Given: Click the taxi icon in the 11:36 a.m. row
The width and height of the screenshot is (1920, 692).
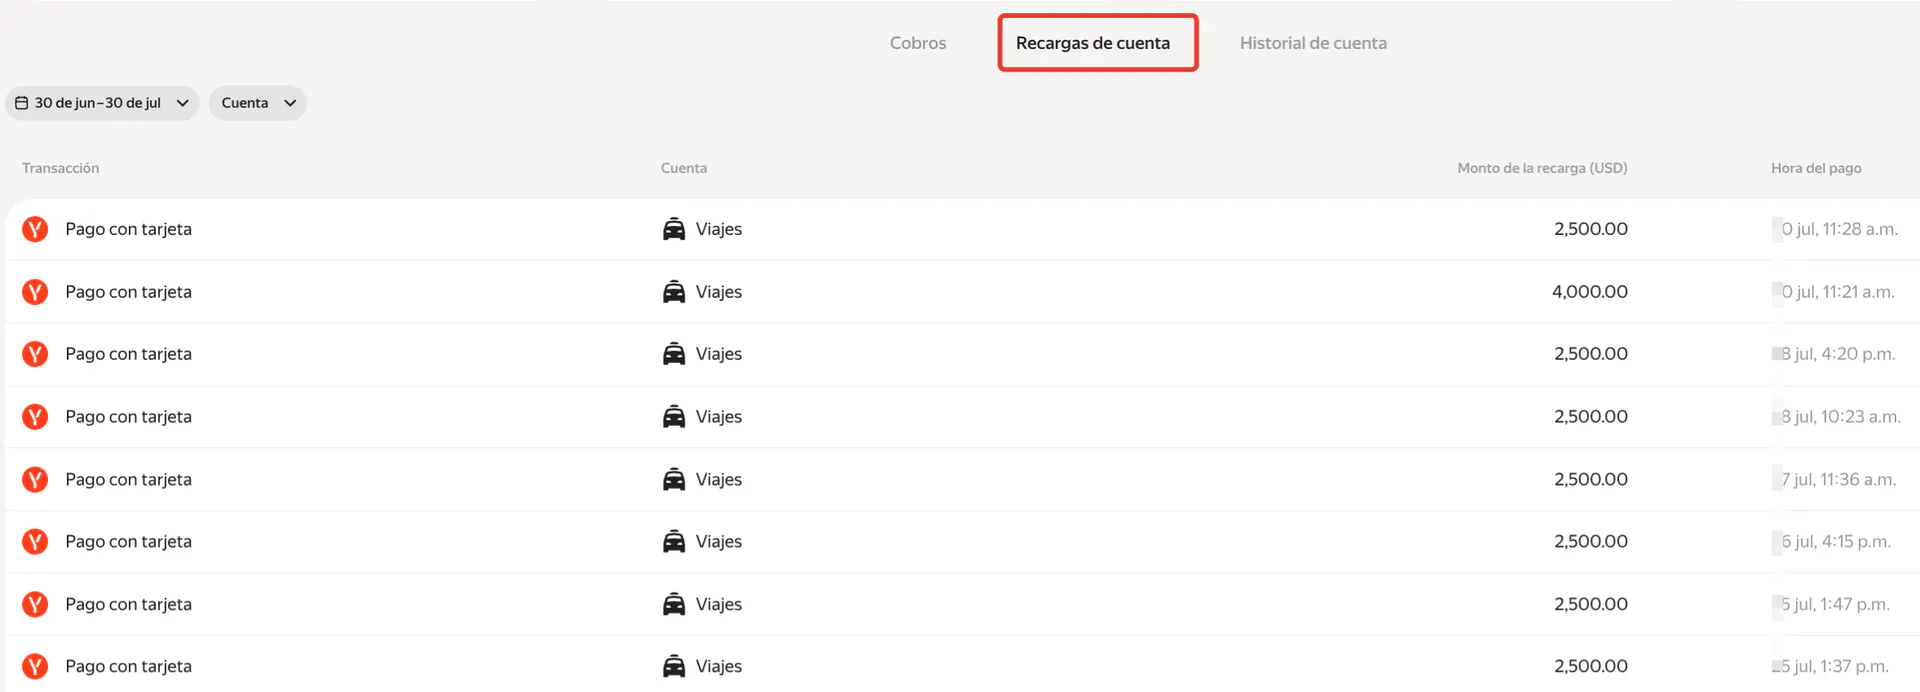Looking at the screenshot, I should click(674, 480).
